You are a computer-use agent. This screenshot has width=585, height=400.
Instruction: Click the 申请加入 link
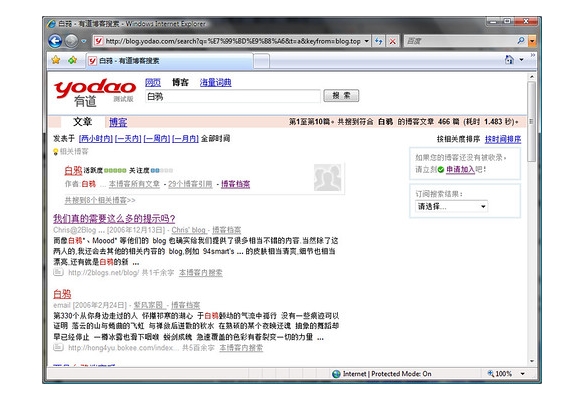[x=460, y=170]
